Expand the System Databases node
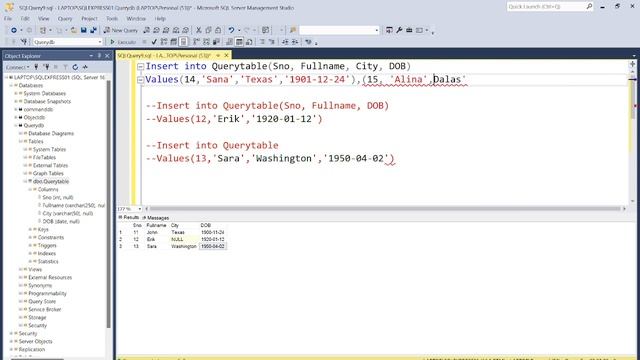 (16, 93)
